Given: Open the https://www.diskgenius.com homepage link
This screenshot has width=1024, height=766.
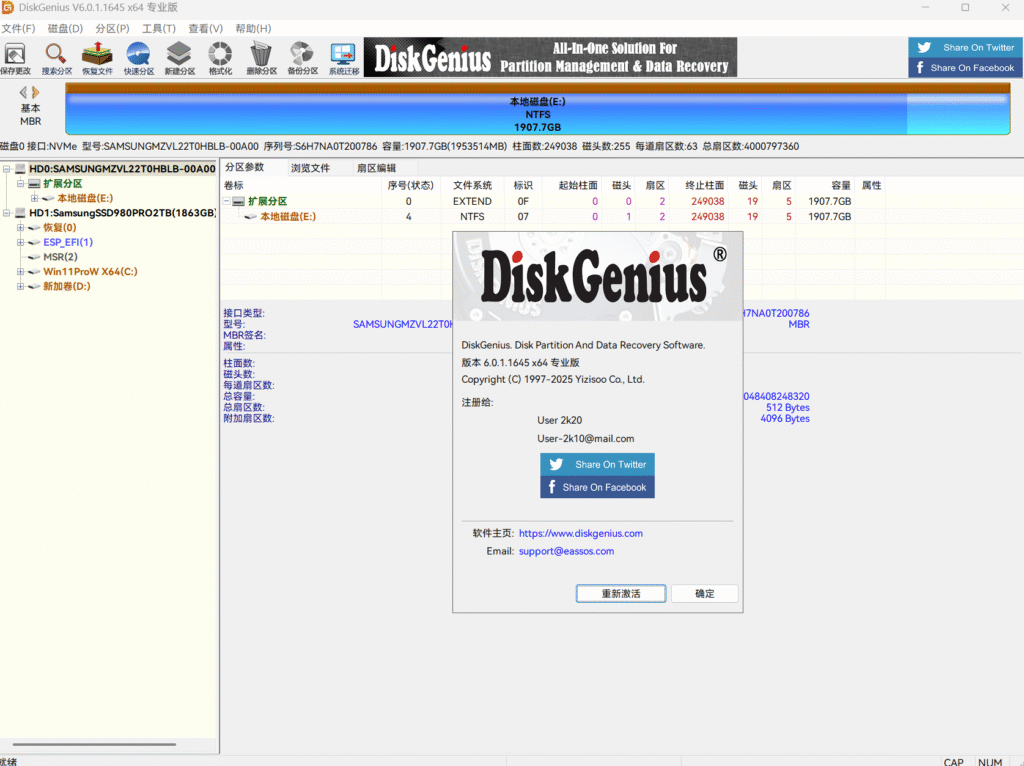Looking at the screenshot, I should pos(580,534).
